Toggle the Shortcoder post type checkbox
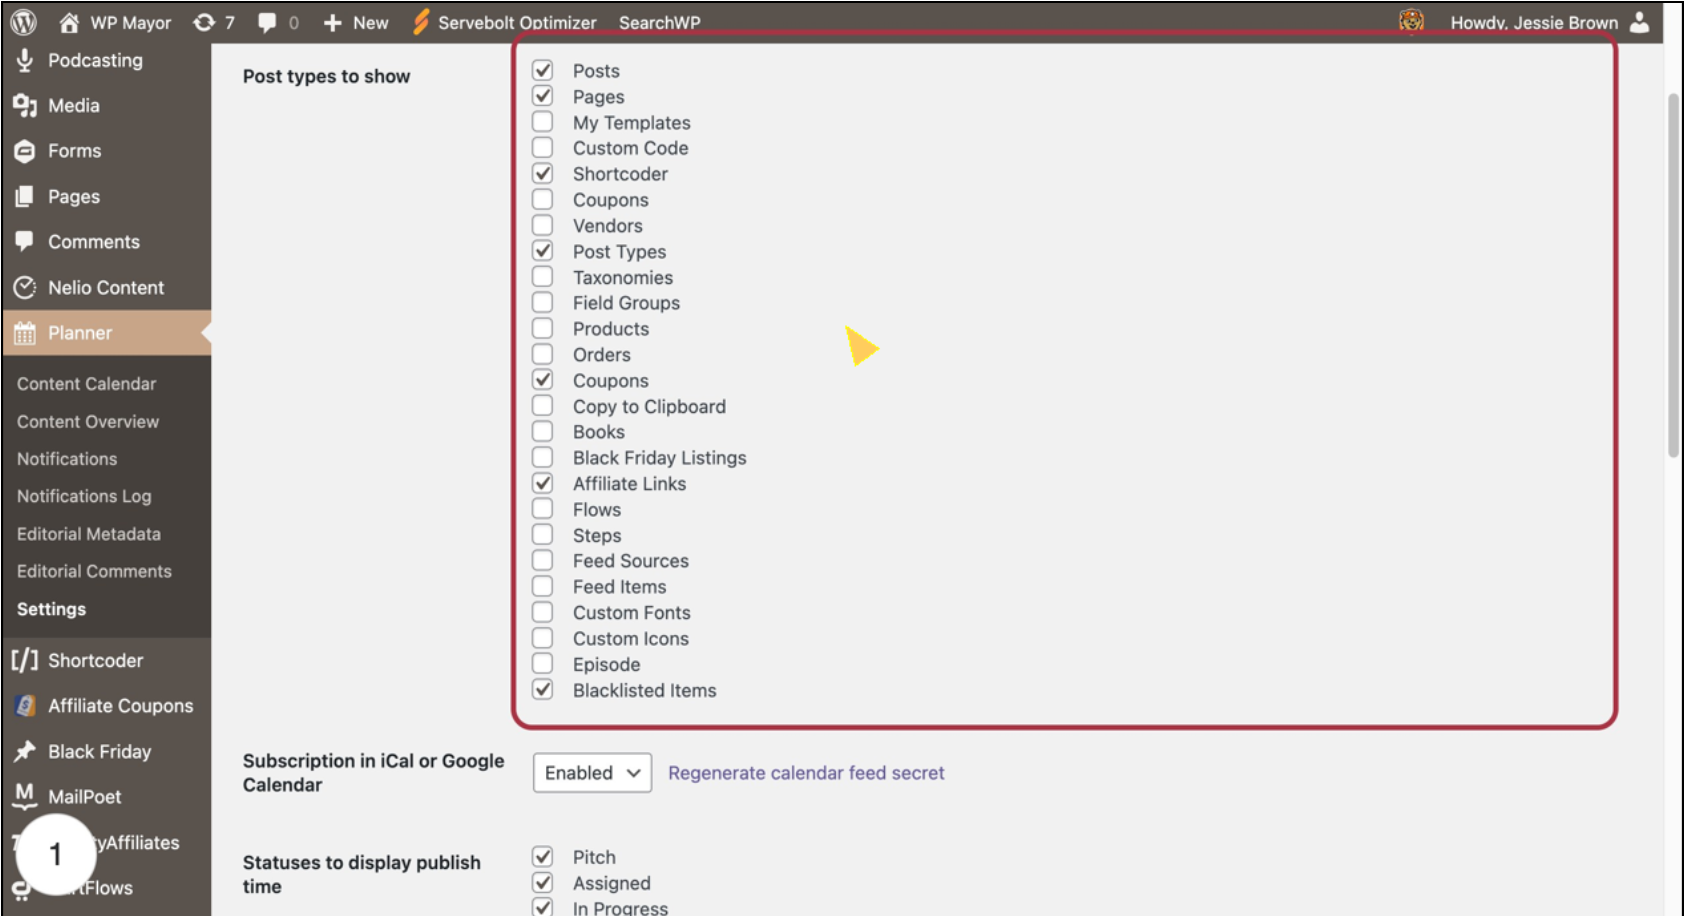1688x916 pixels. click(542, 173)
